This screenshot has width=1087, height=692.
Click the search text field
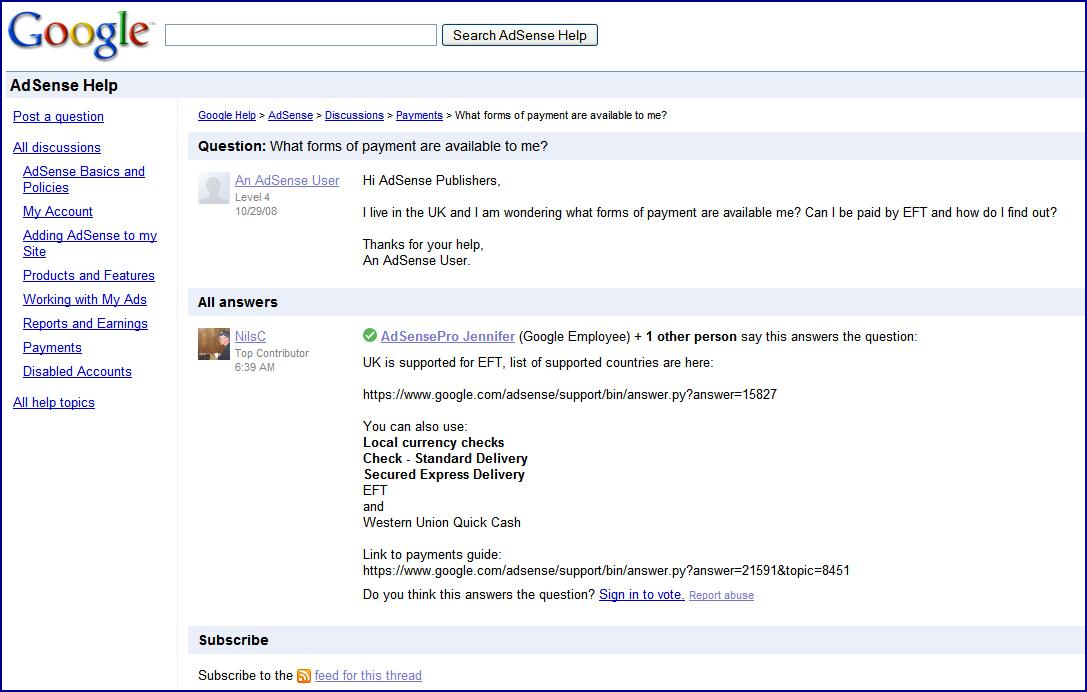tap(301, 35)
